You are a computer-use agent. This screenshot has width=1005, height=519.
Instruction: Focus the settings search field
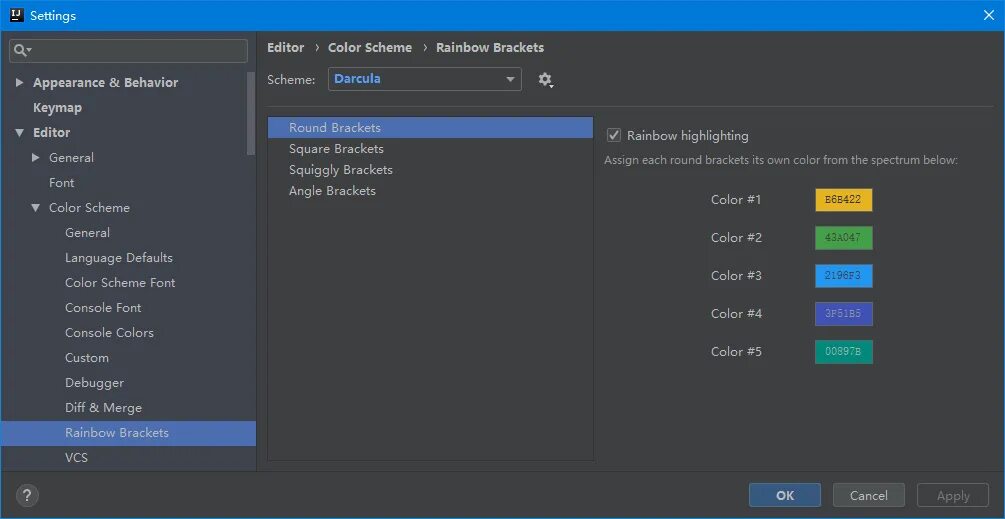click(x=128, y=51)
